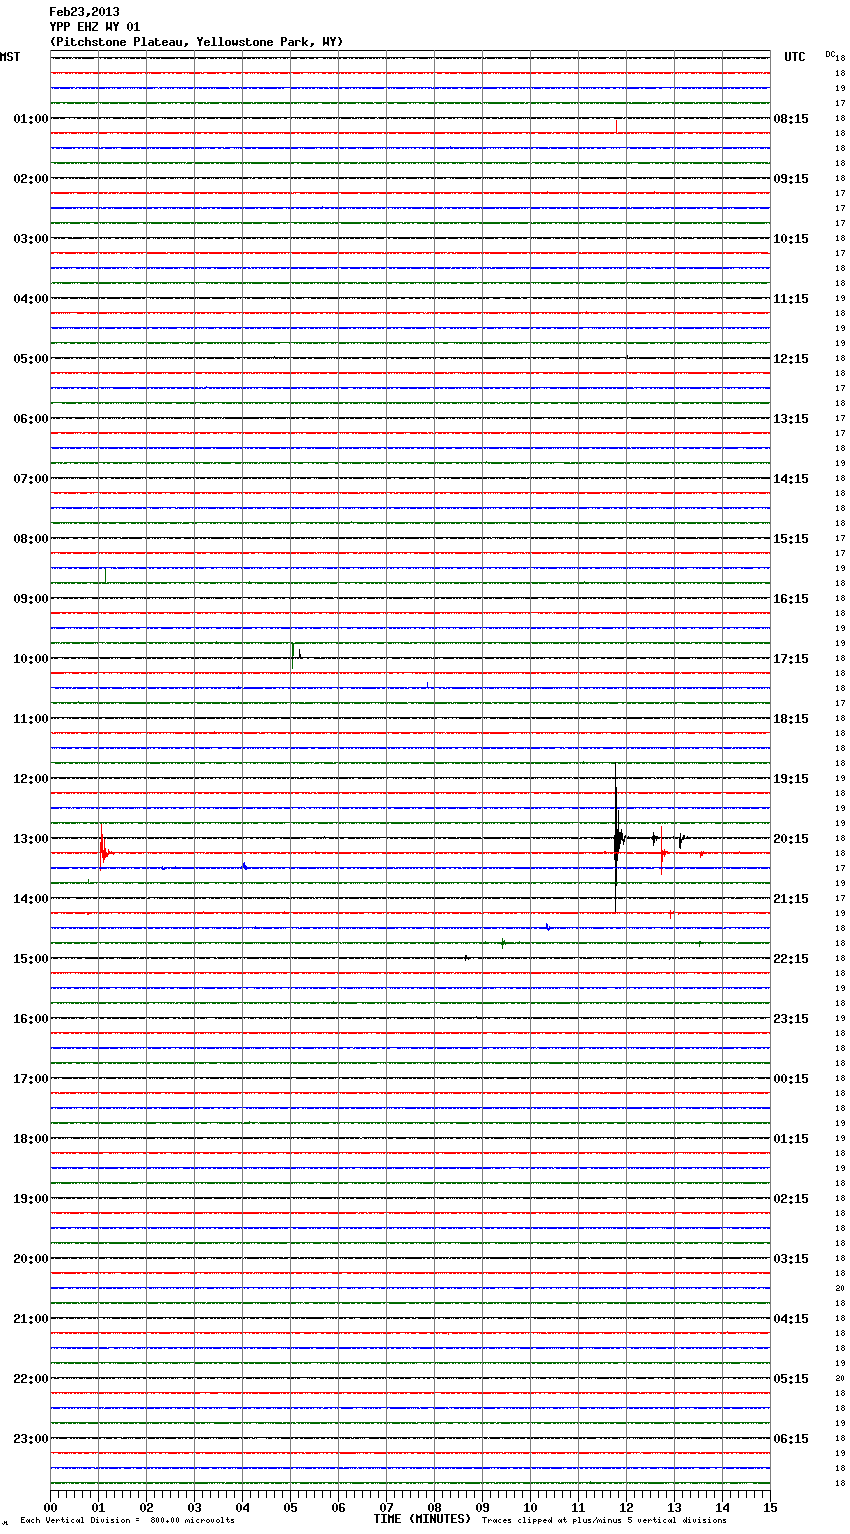Viewport: 850px width, 1534px height.
Task: Click the green spike just above the 10:00 trace
Action: pyautogui.click(x=292, y=654)
